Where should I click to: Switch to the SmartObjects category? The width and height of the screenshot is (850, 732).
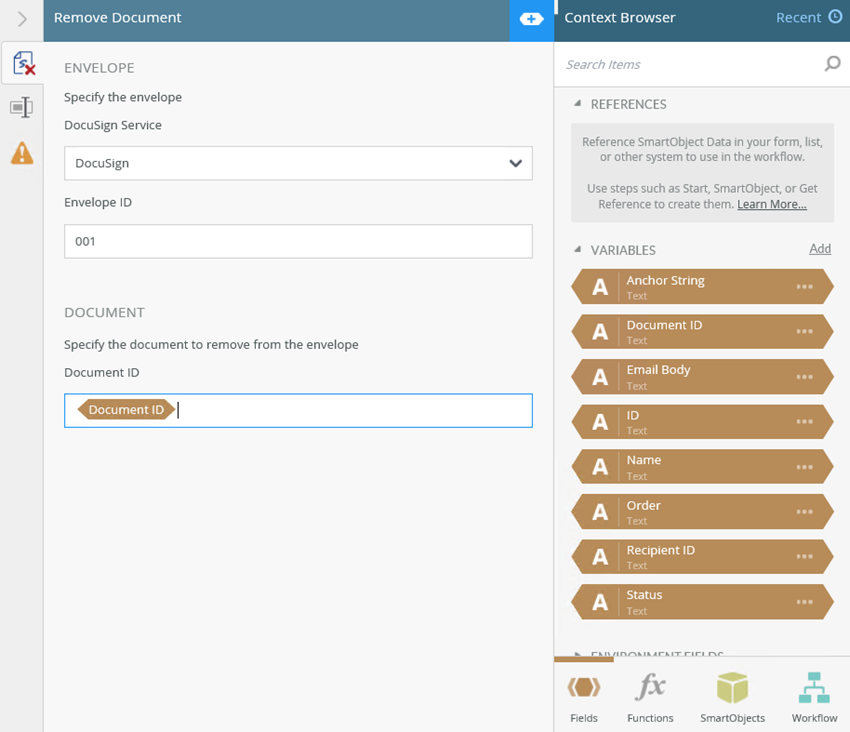pos(732,697)
